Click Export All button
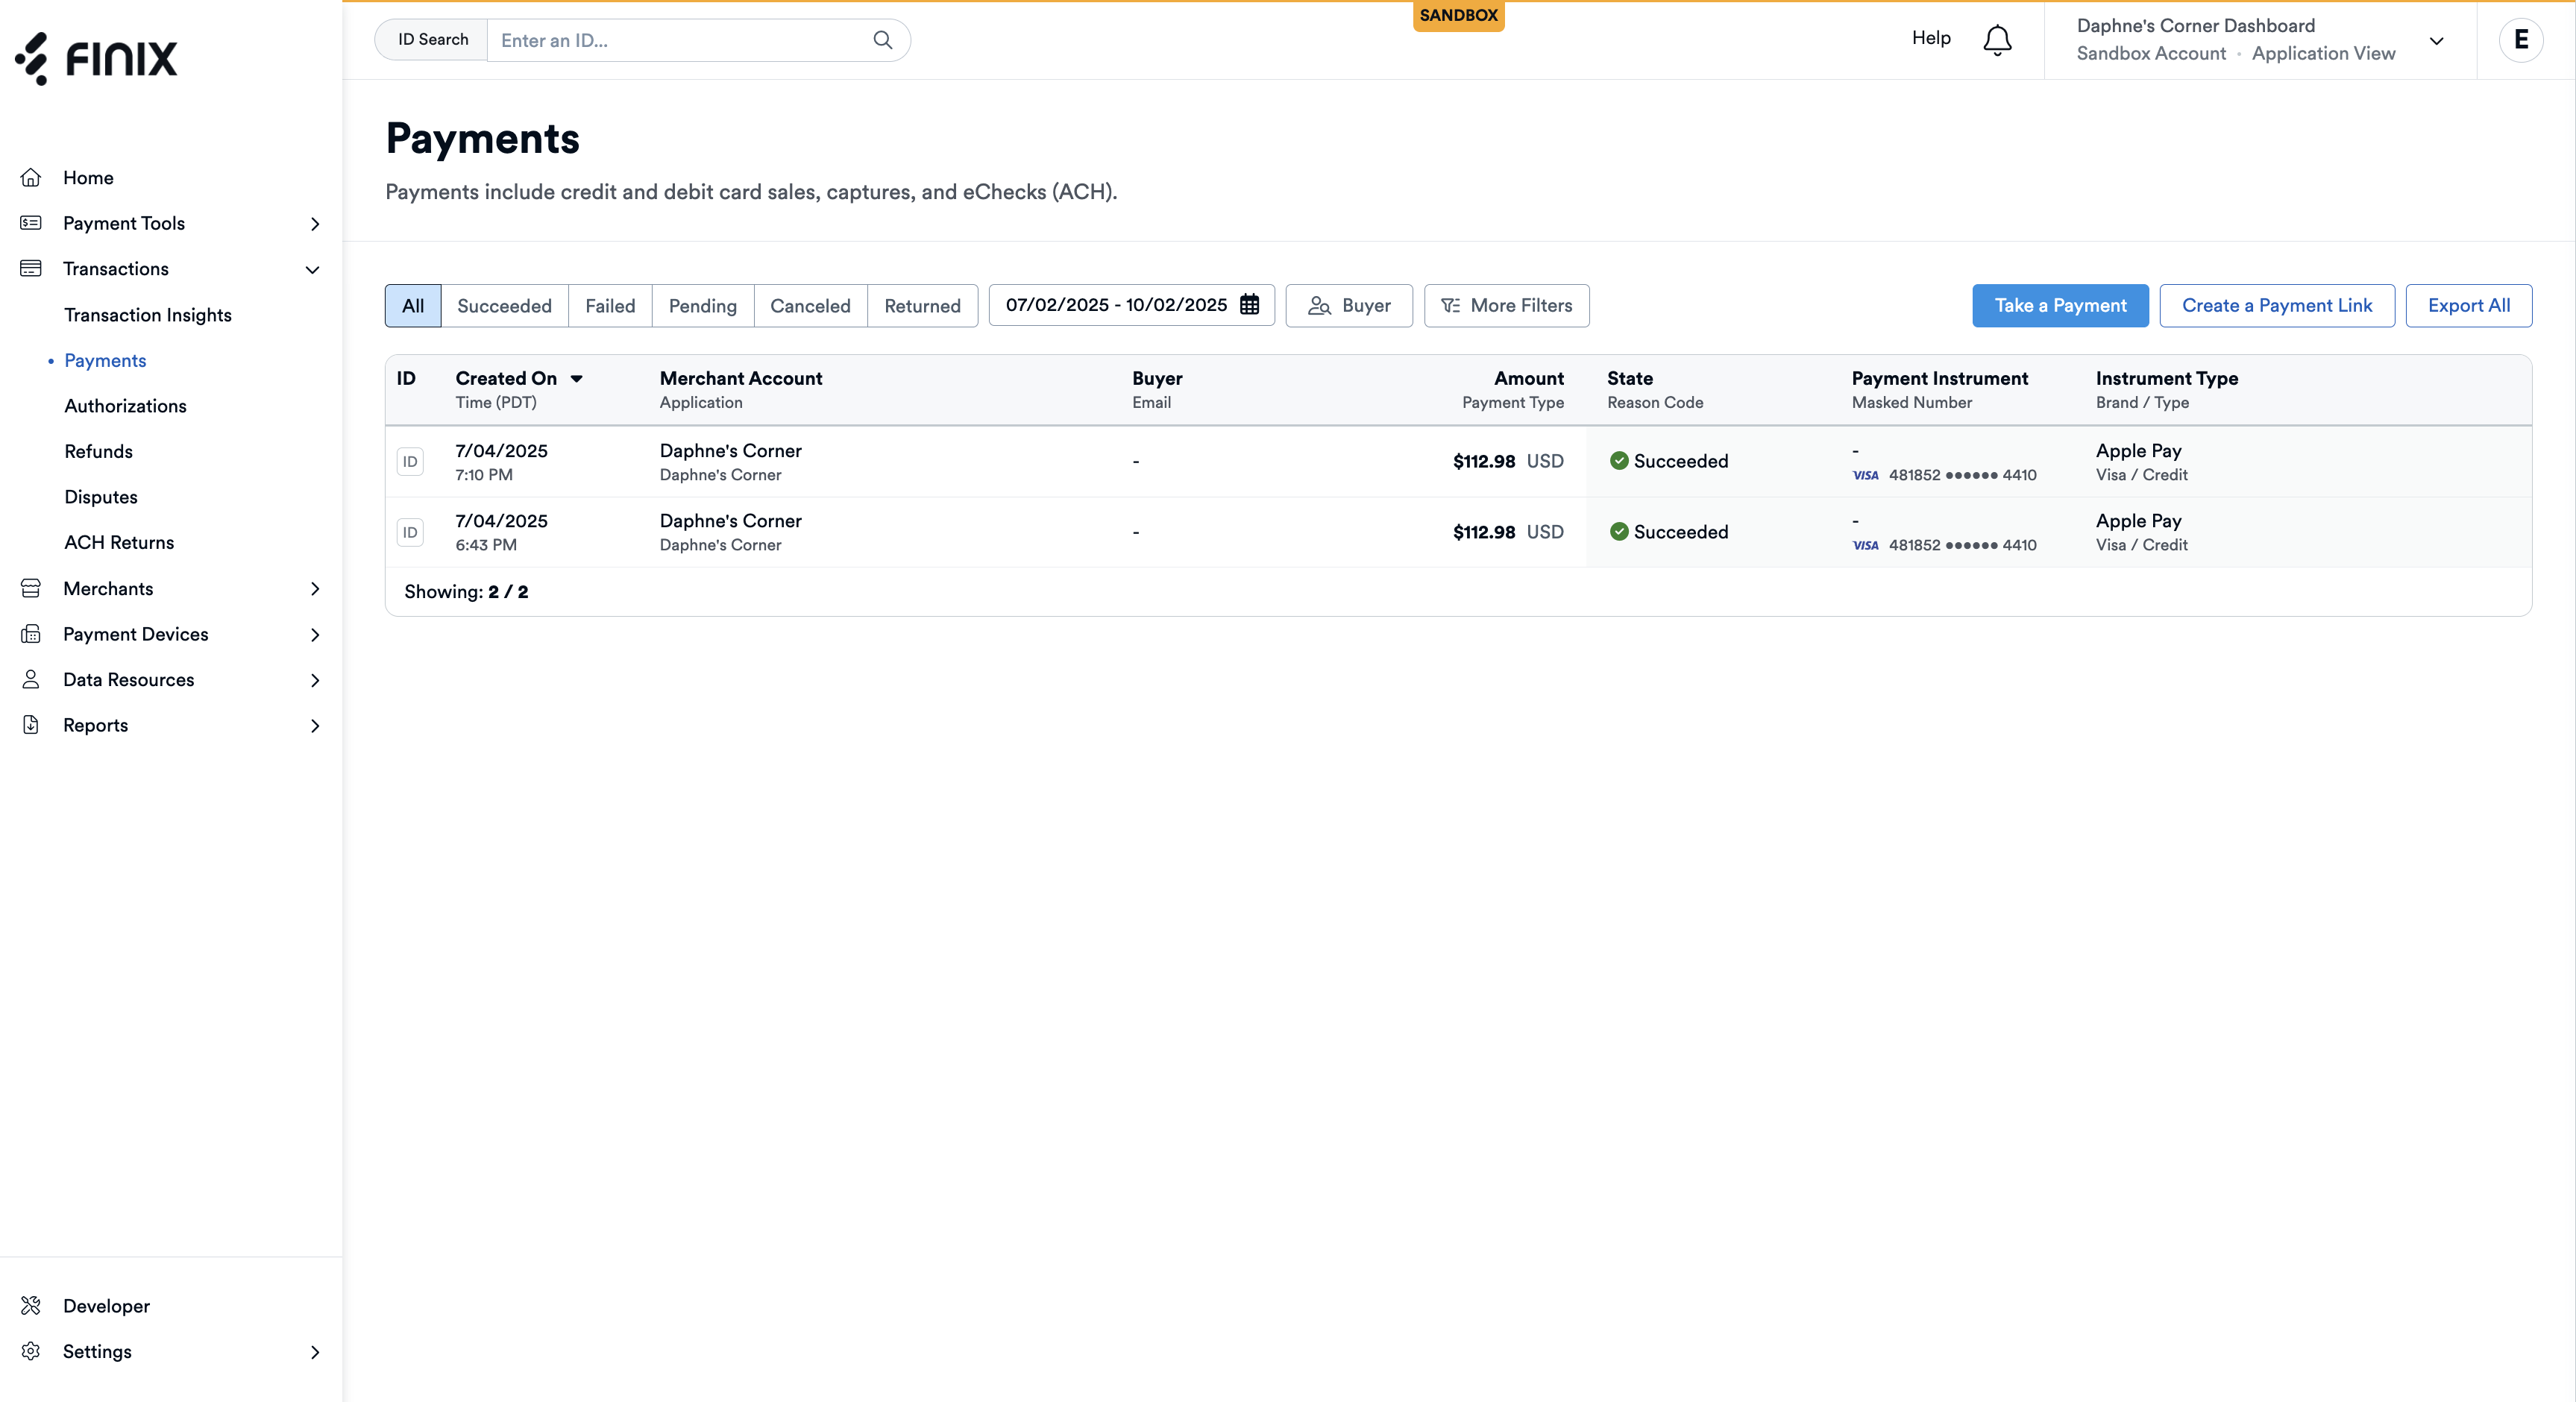Screen dimensions: 2576x1402 [x=2468, y=305]
